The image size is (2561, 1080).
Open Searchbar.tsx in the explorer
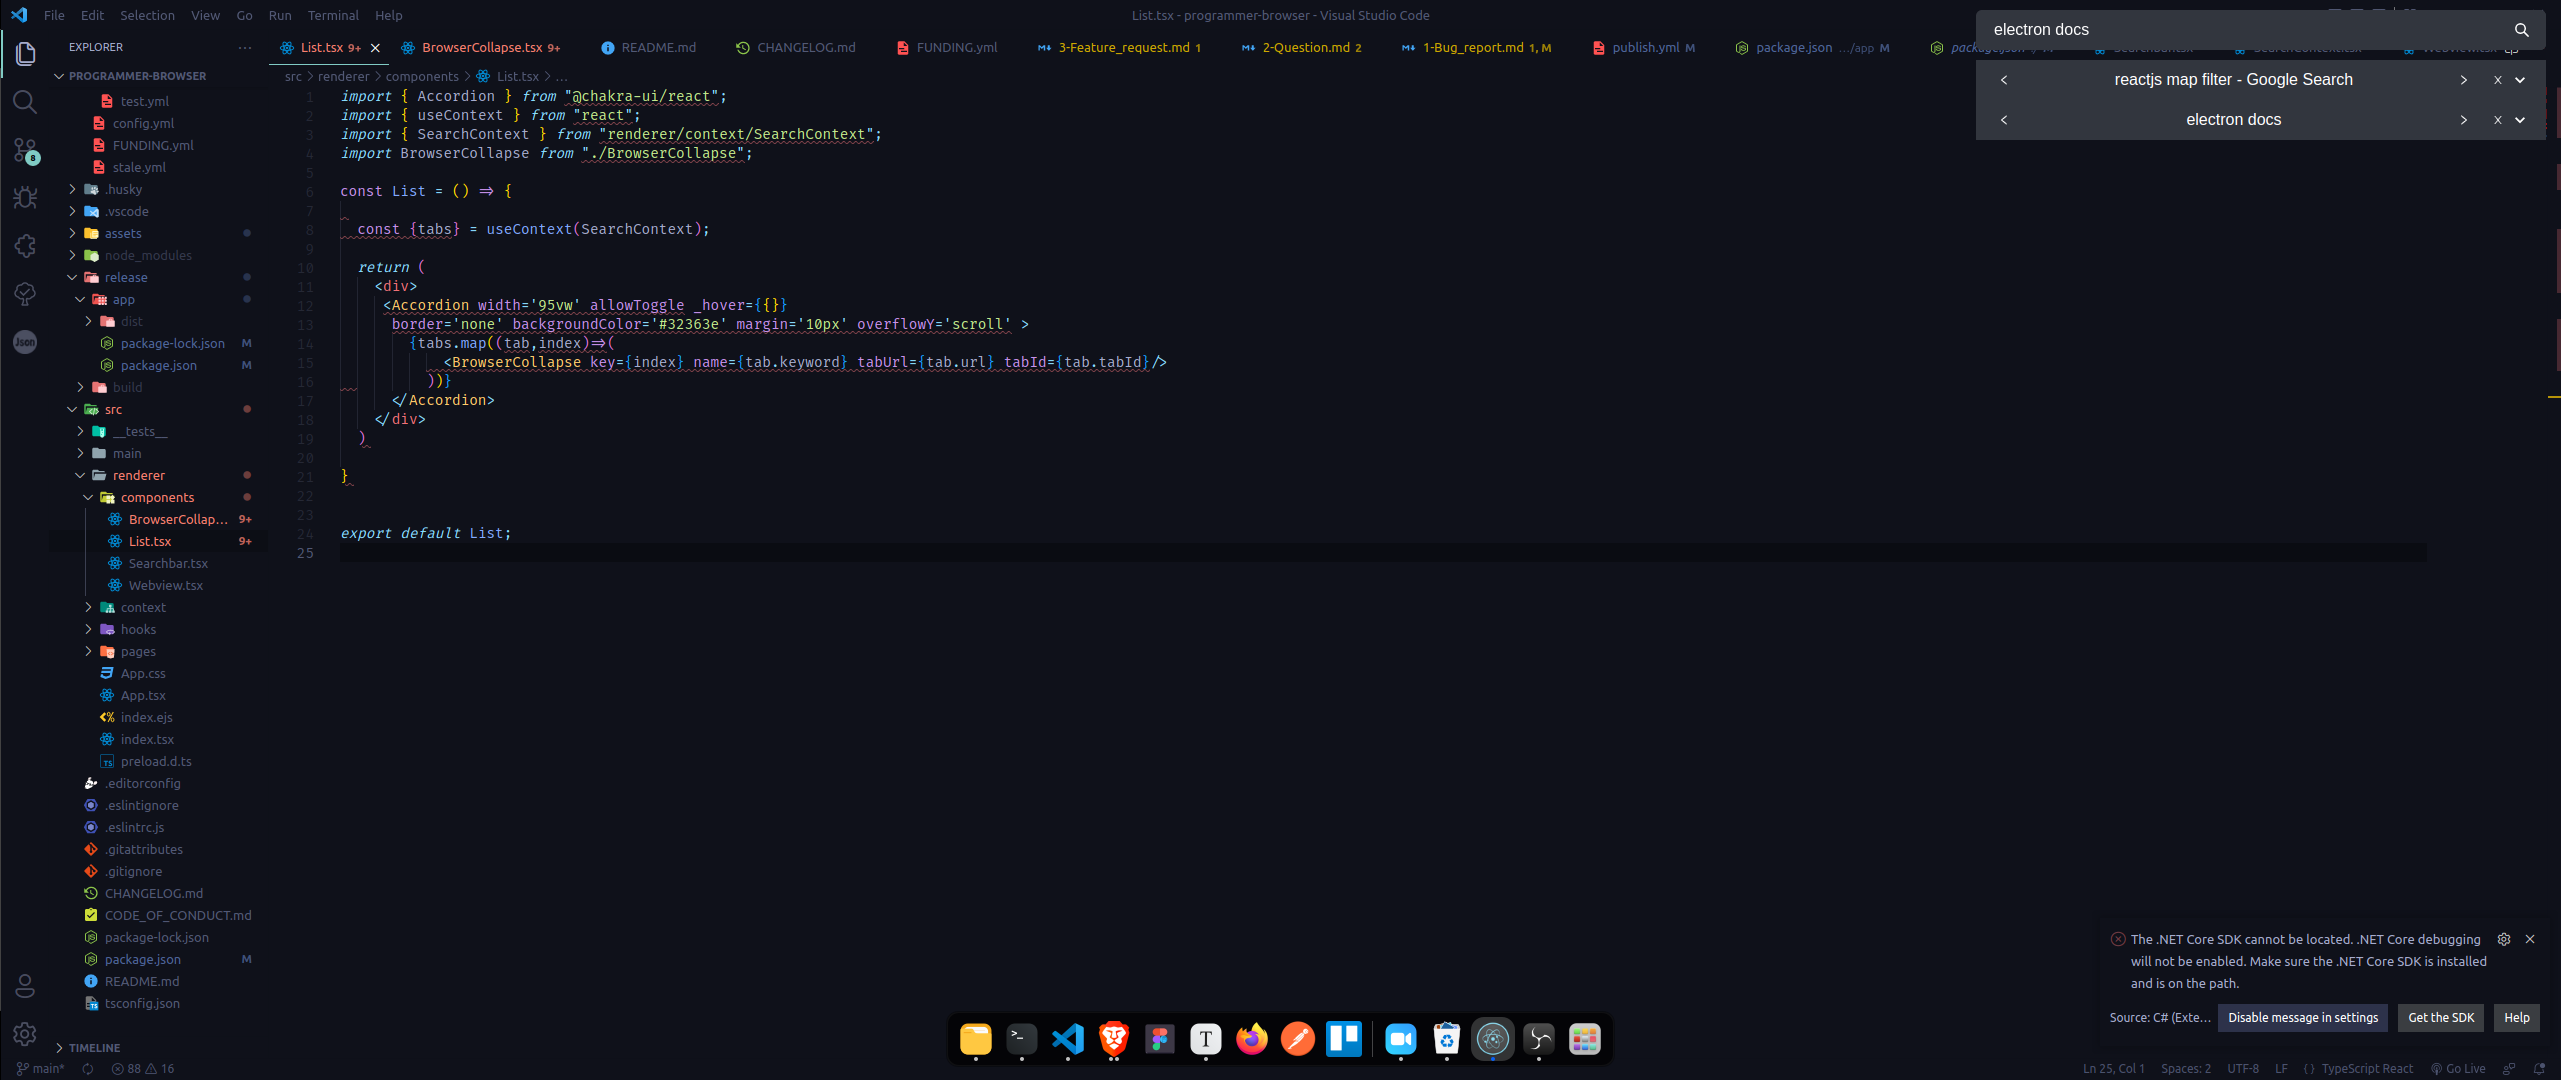[168, 563]
